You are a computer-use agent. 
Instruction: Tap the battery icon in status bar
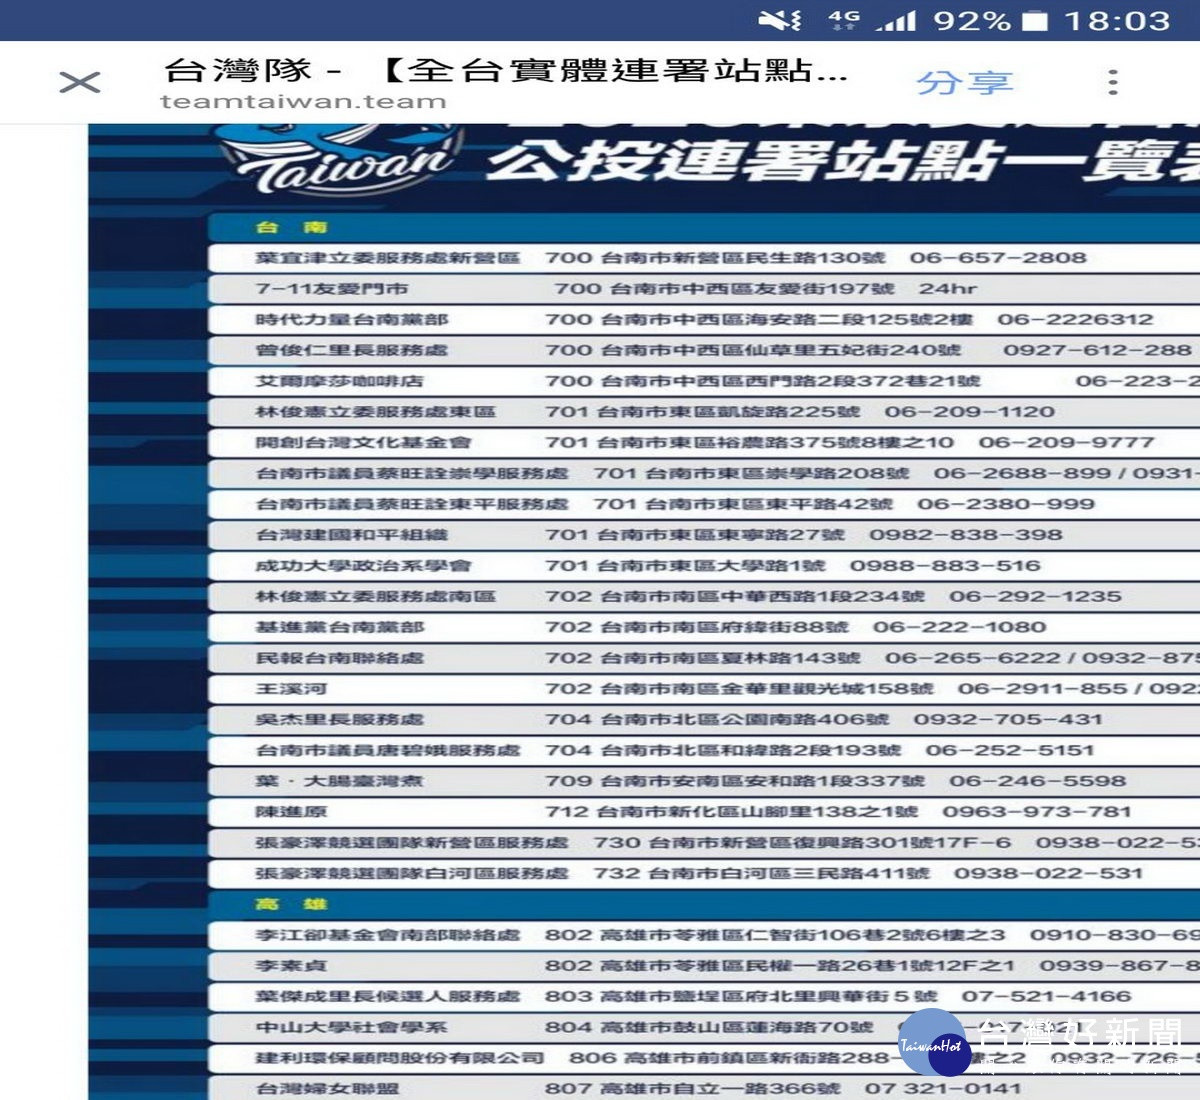click(x=1036, y=20)
